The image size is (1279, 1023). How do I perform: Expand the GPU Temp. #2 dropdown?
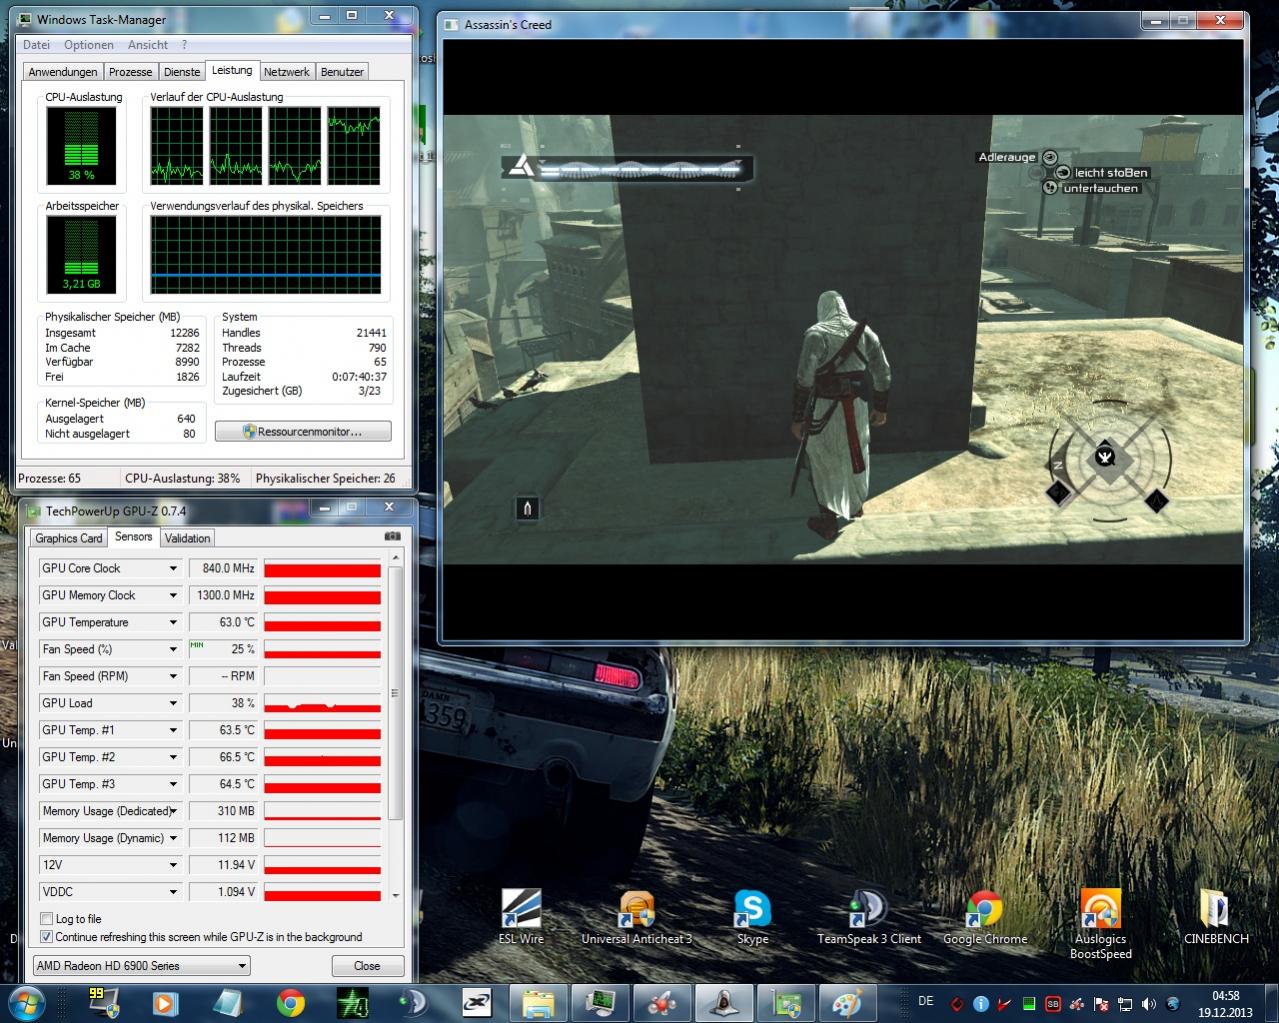click(x=173, y=757)
